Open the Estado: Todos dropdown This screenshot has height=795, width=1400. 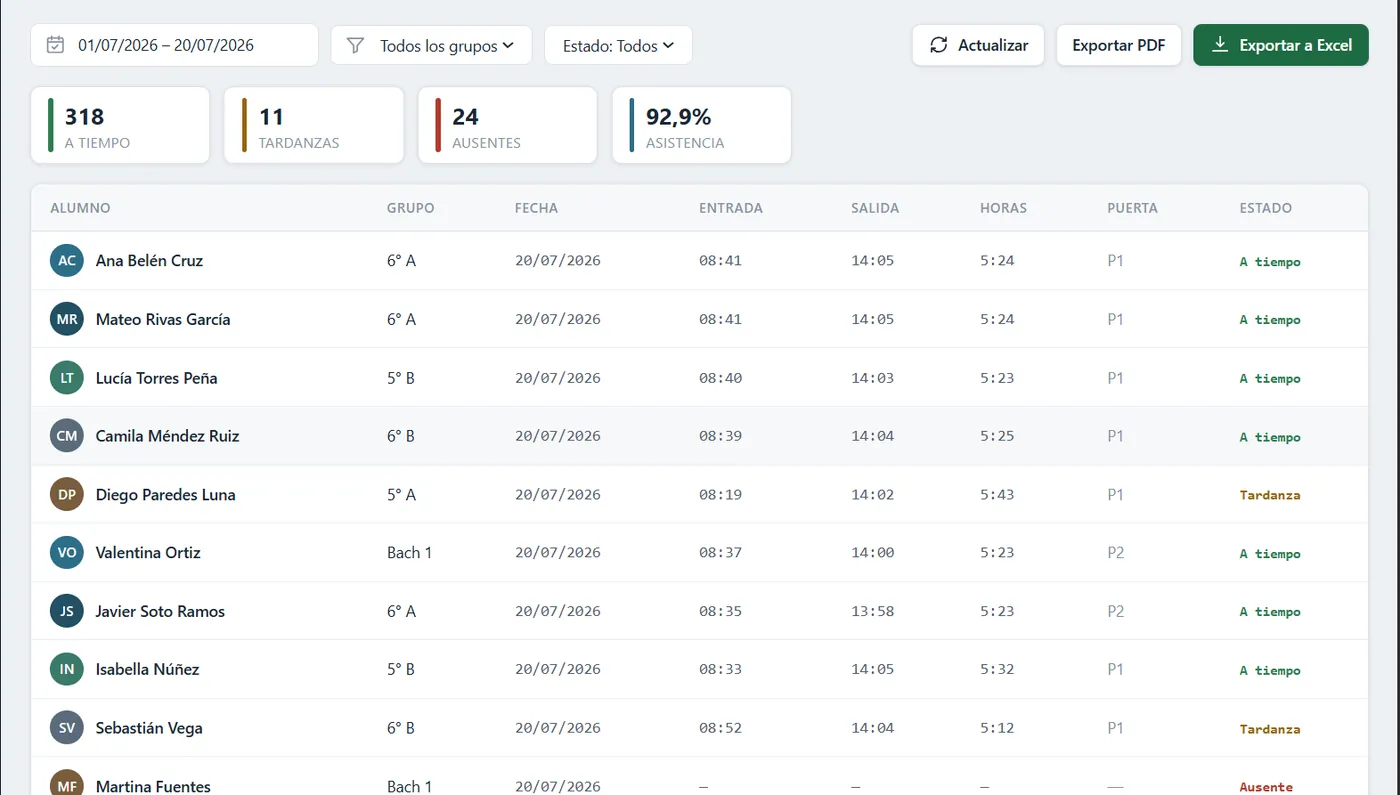coord(618,45)
